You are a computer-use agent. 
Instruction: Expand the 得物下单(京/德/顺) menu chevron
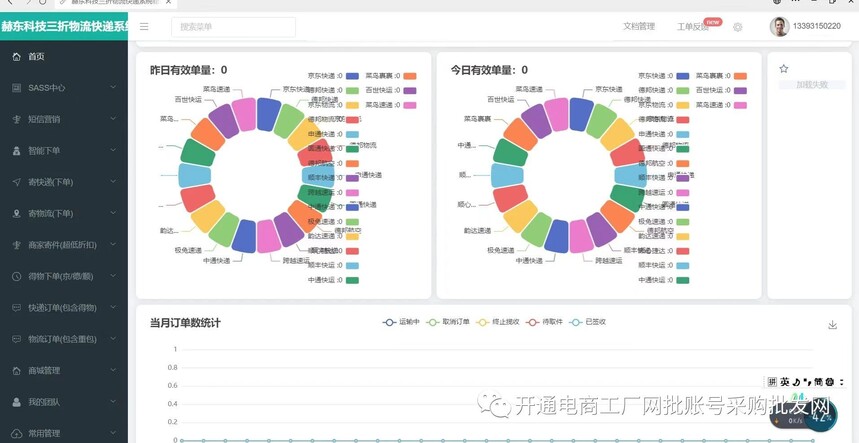tap(113, 277)
